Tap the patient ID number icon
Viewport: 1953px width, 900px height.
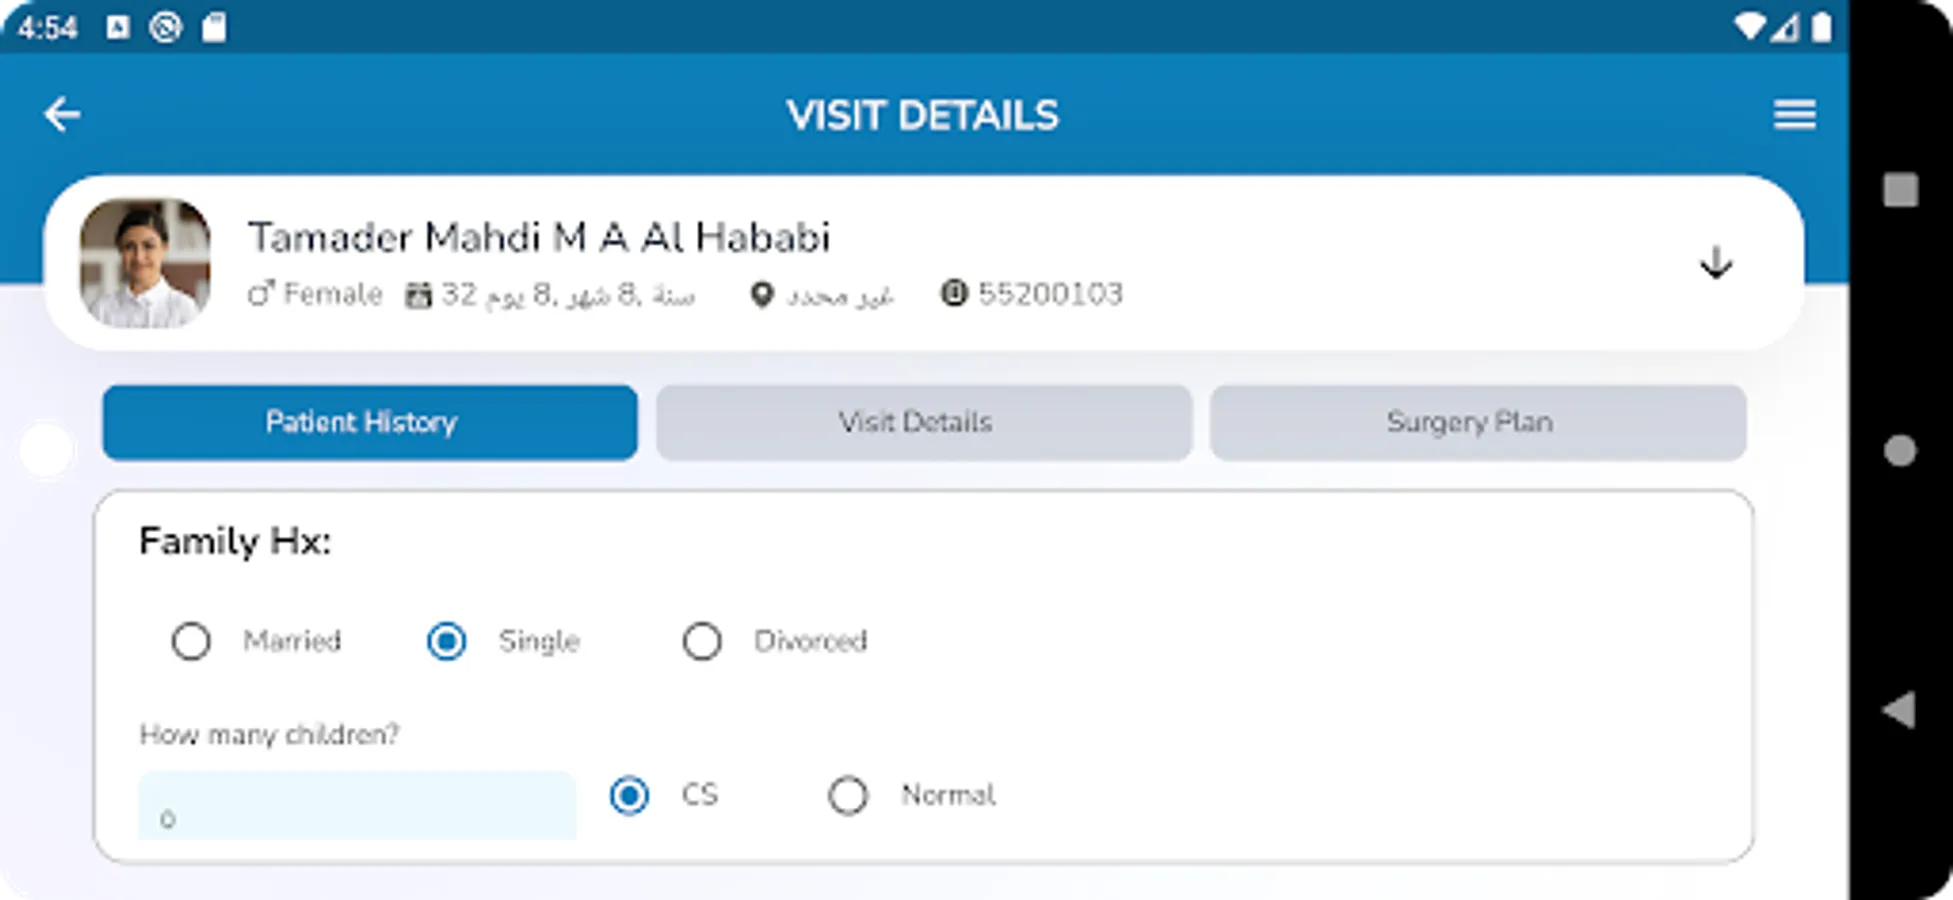[x=954, y=294]
